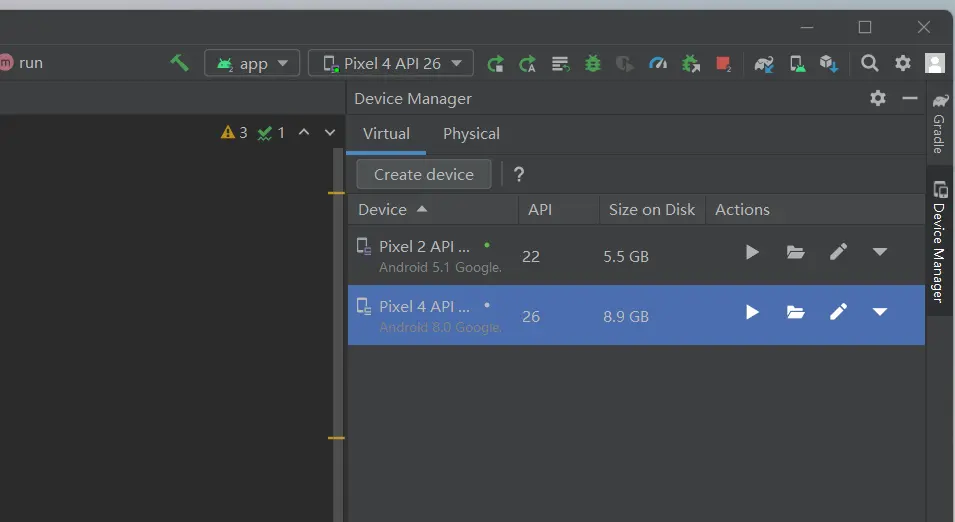This screenshot has height=522, width=955.
Task: Launch the Pixel 2 API 22 emulator
Action: 752,252
